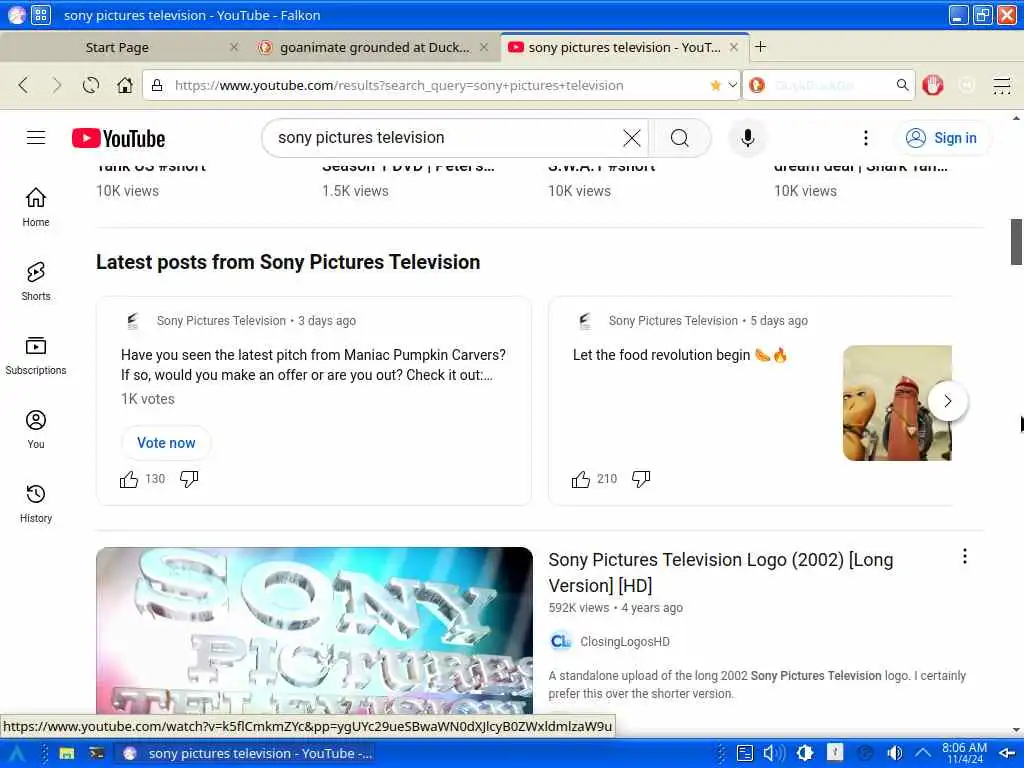The image size is (1024, 768).
Task: Expand the address bar history dropdown arrow
Action: [x=733, y=85]
